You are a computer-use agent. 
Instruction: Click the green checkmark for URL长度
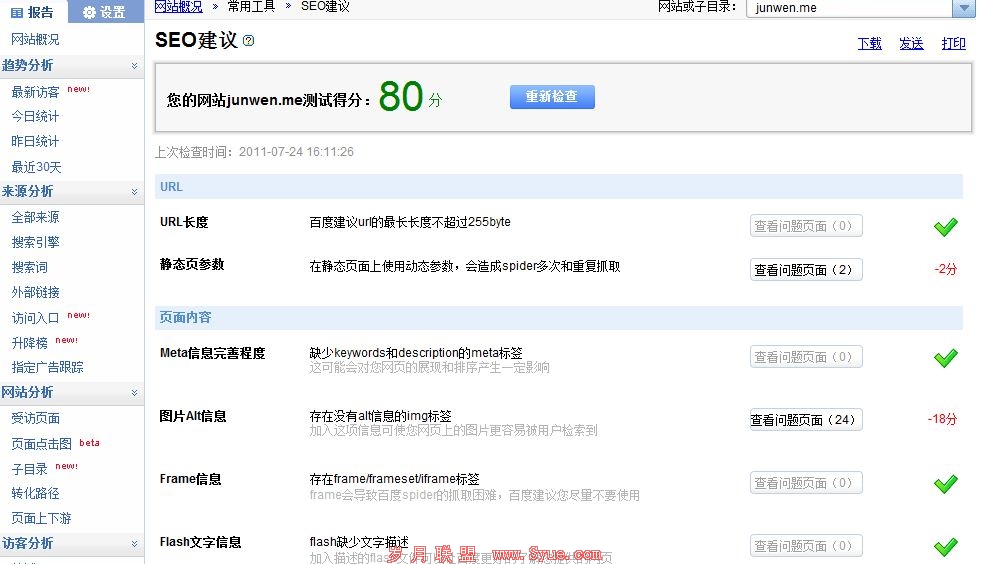(945, 227)
